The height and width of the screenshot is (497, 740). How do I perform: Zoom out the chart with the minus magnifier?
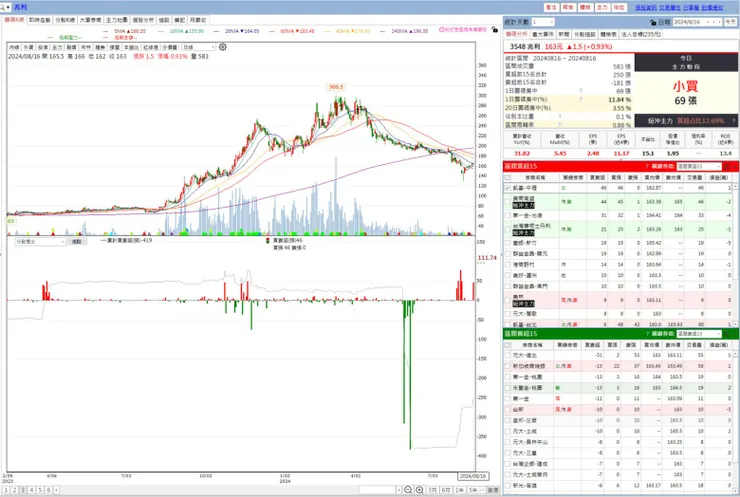click(x=408, y=490)
